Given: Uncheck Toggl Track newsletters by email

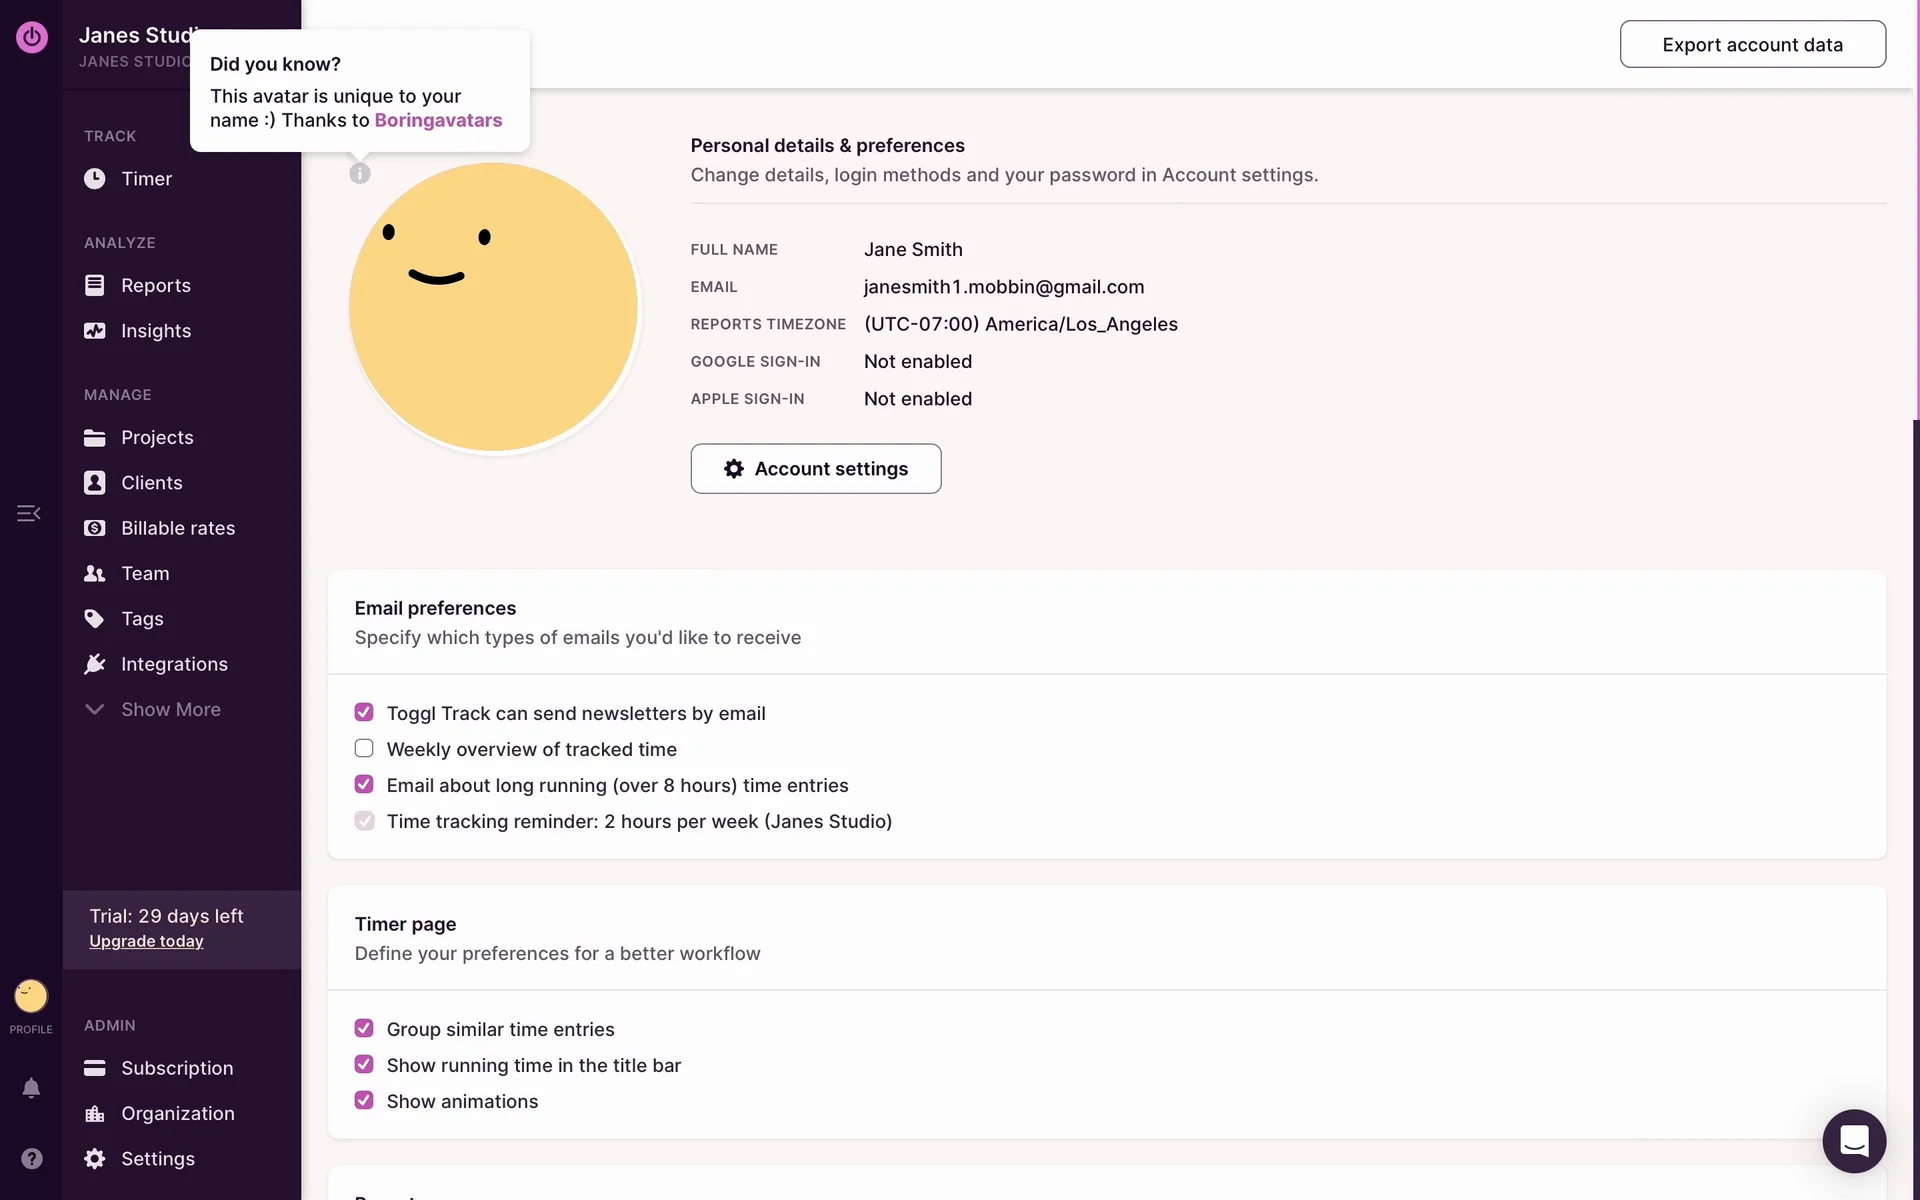Looking at the screenshot, I should (364, 713).
